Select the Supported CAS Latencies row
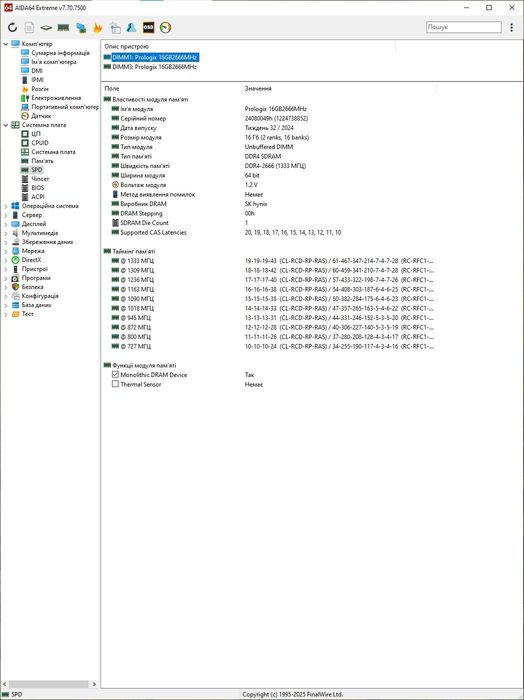This screenshot has height=700, width=524. click(268, 232)
